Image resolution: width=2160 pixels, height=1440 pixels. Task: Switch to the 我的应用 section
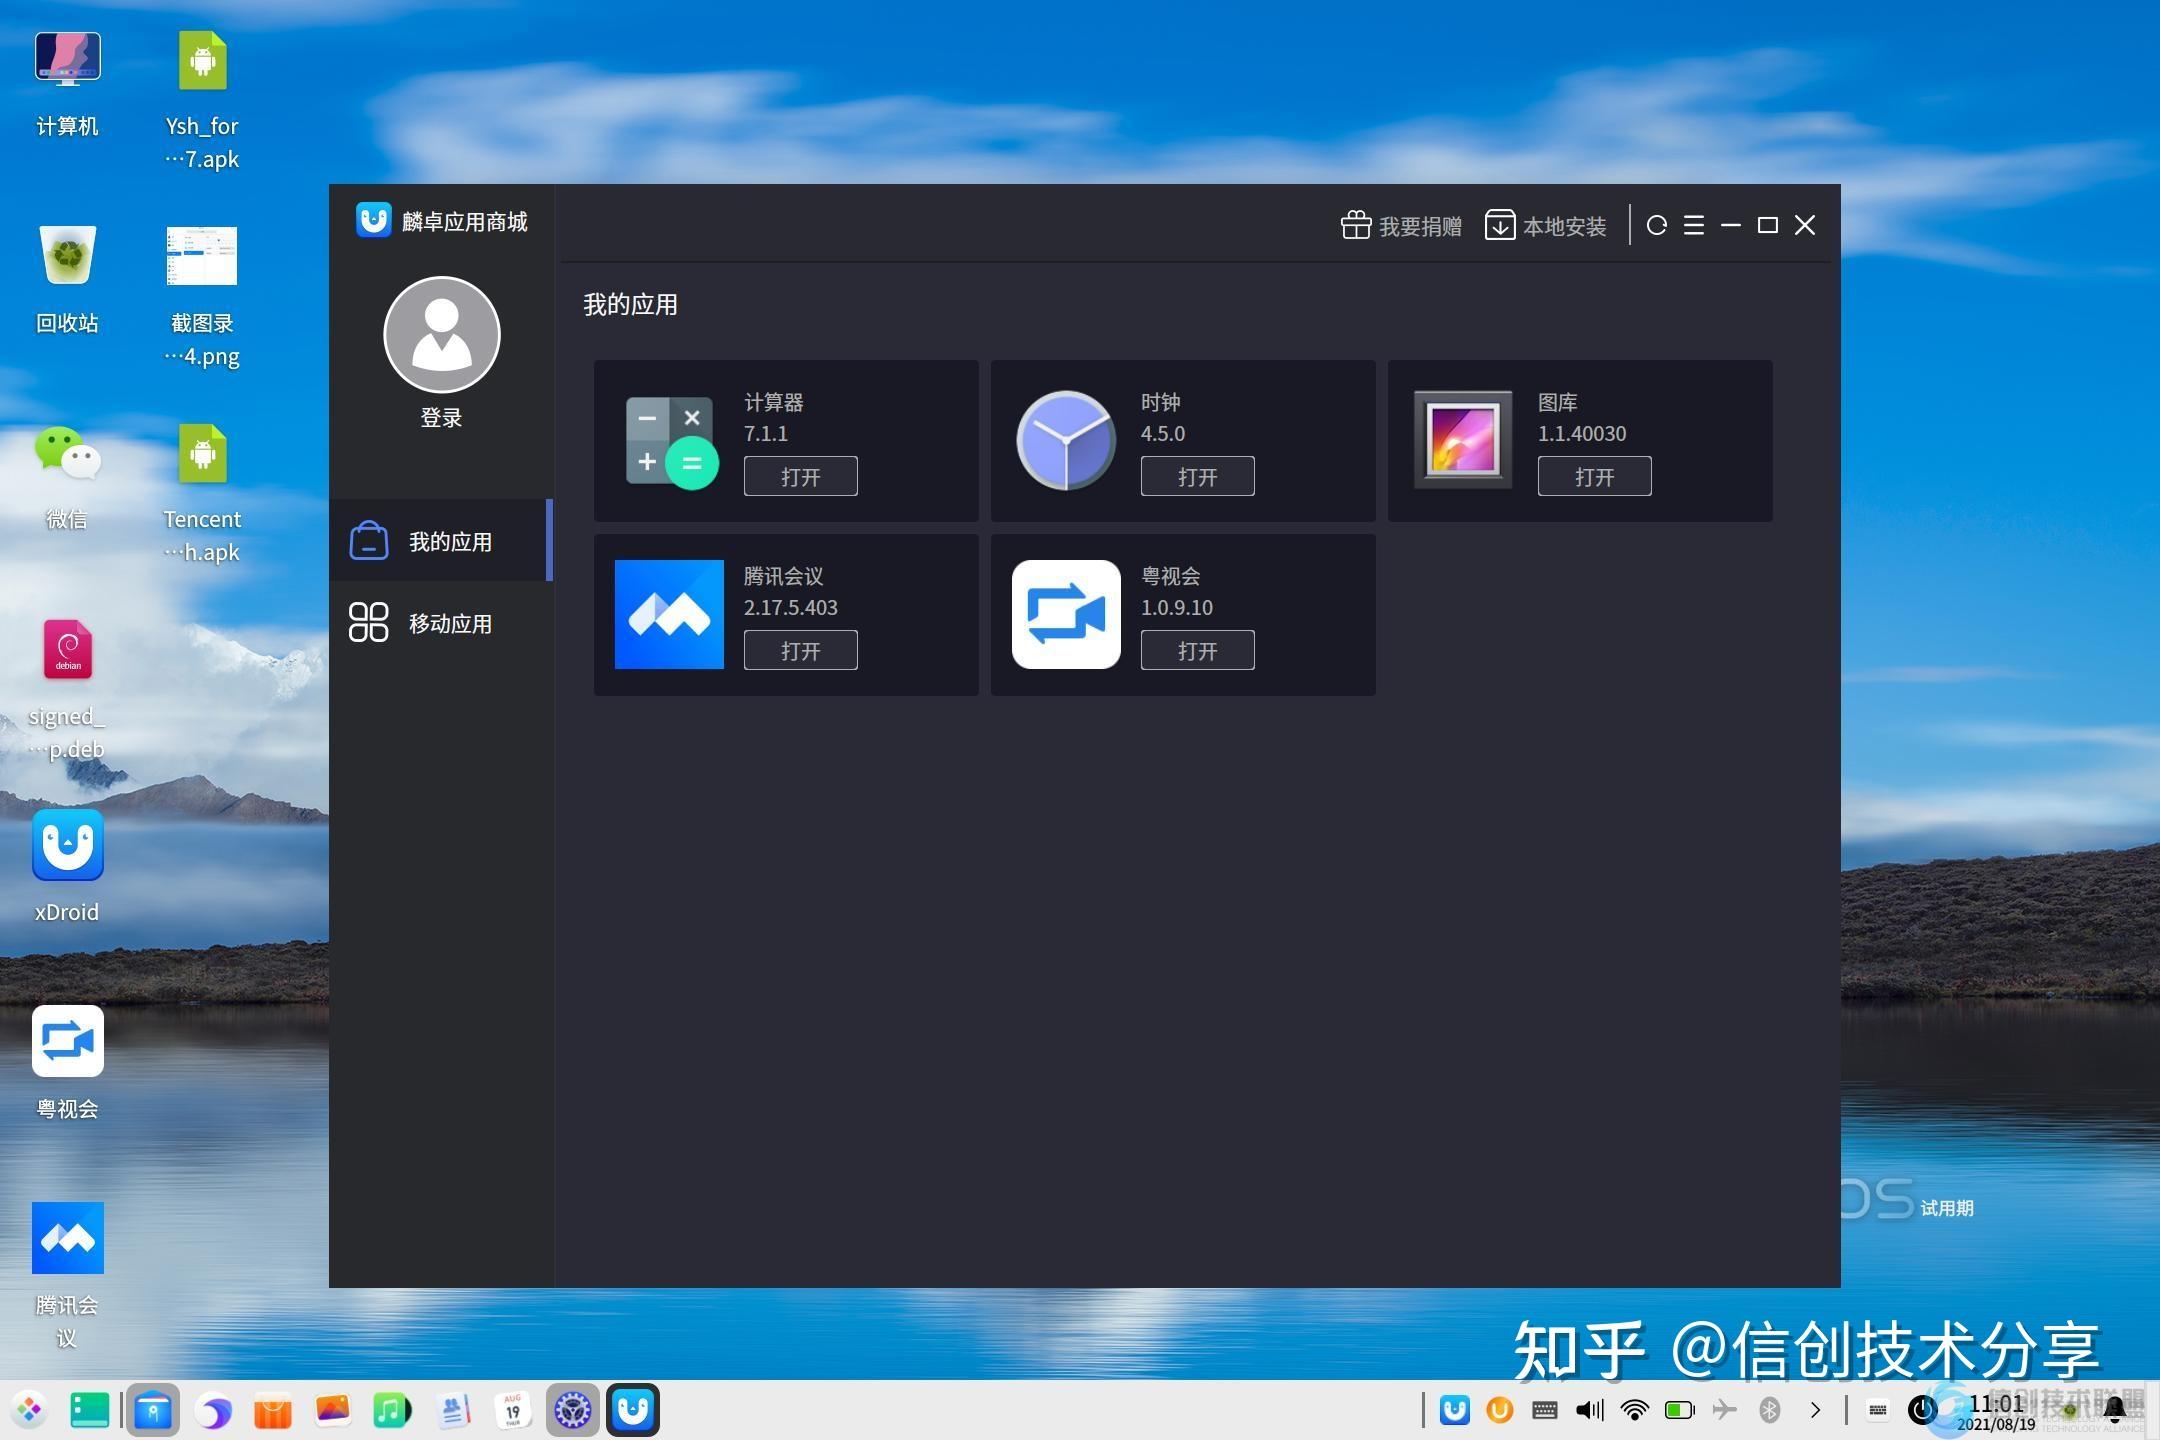click(449, 541)
